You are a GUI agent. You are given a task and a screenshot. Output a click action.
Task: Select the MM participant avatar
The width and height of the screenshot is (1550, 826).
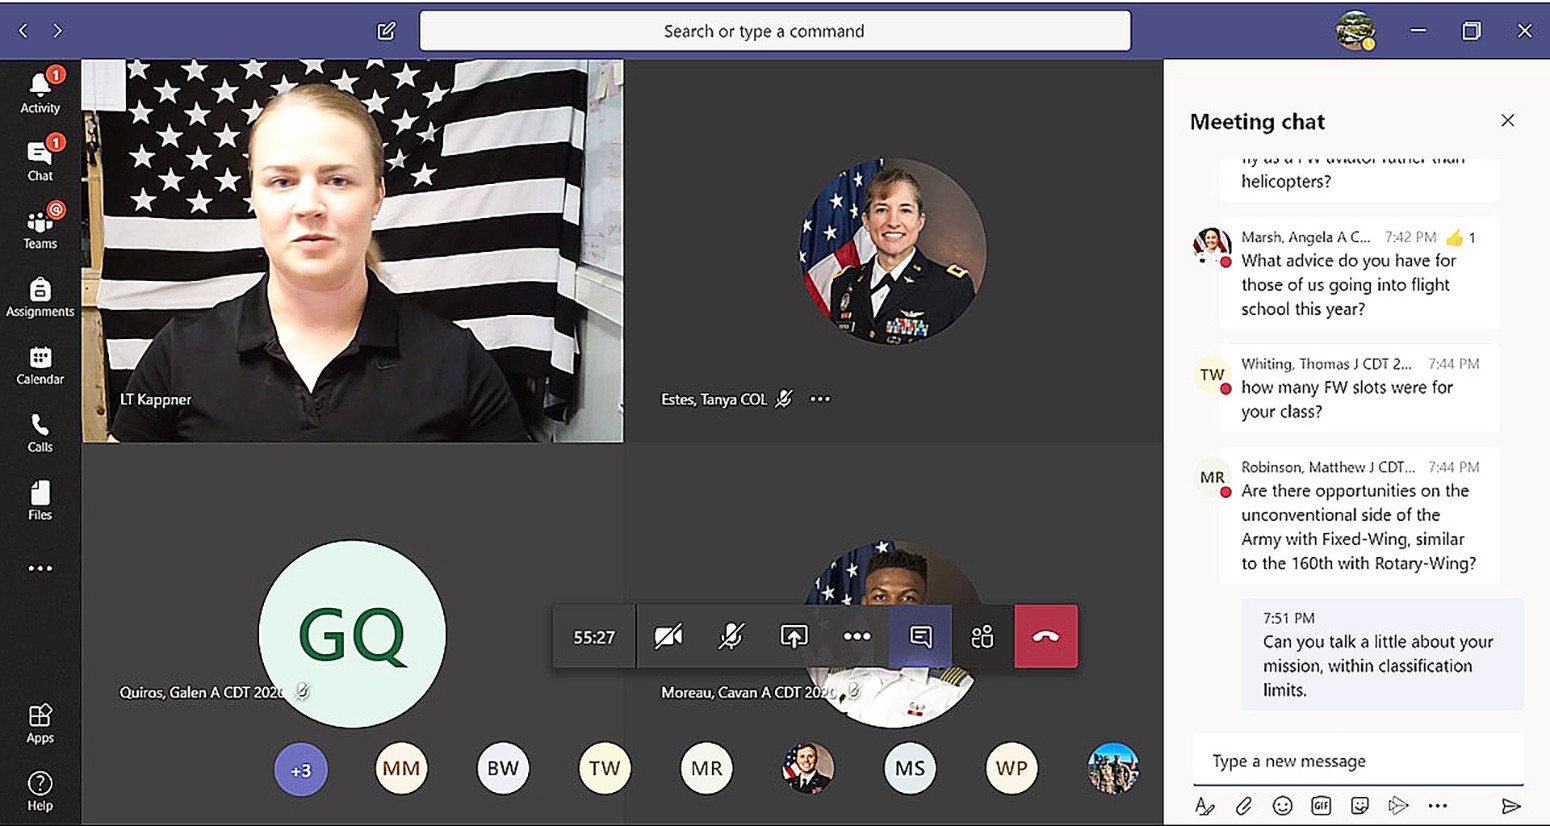click(401, 769)
